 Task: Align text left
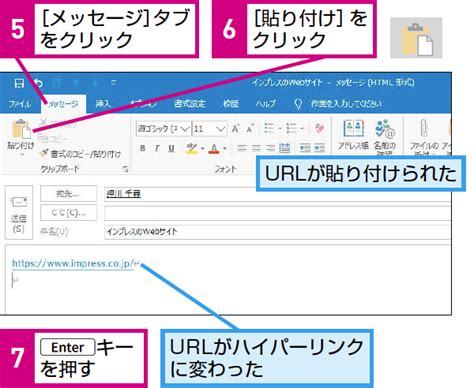(x=242, y=148)
